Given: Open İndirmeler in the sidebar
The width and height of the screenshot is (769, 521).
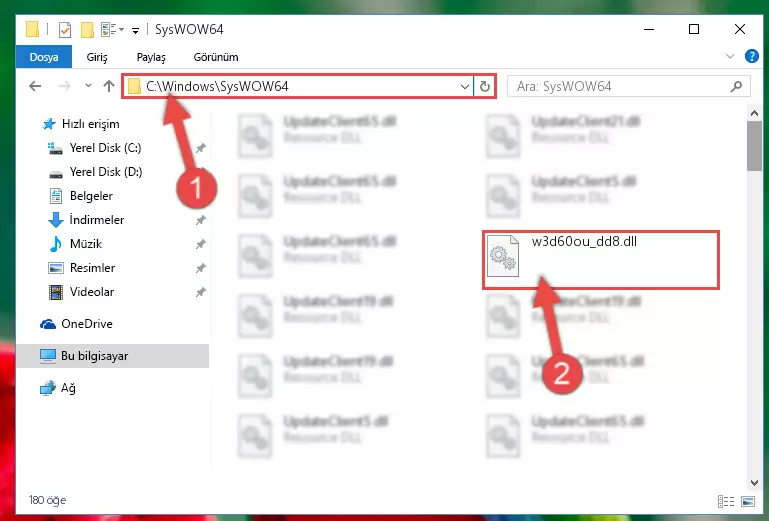Looking at the screenshot, I should click(x=96, y=220).
